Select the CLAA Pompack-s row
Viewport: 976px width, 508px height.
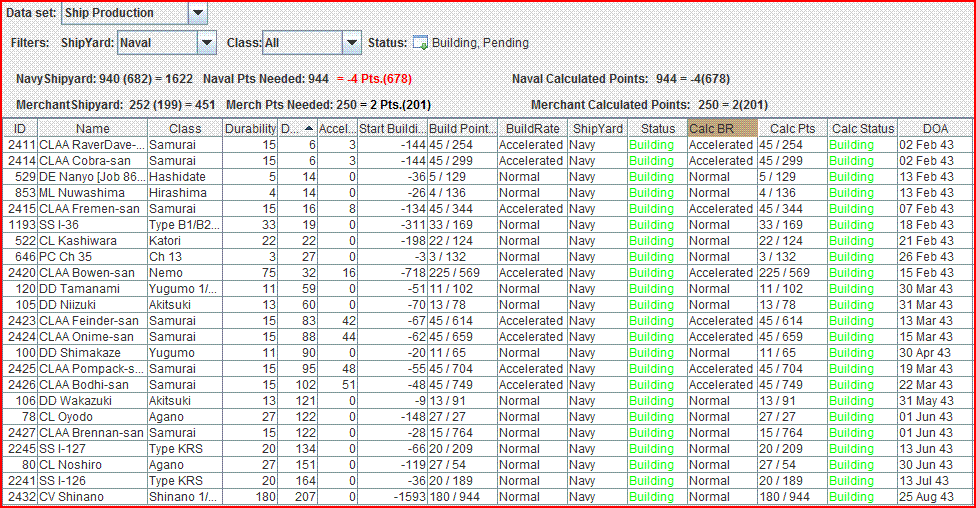(x=488, y=369)
